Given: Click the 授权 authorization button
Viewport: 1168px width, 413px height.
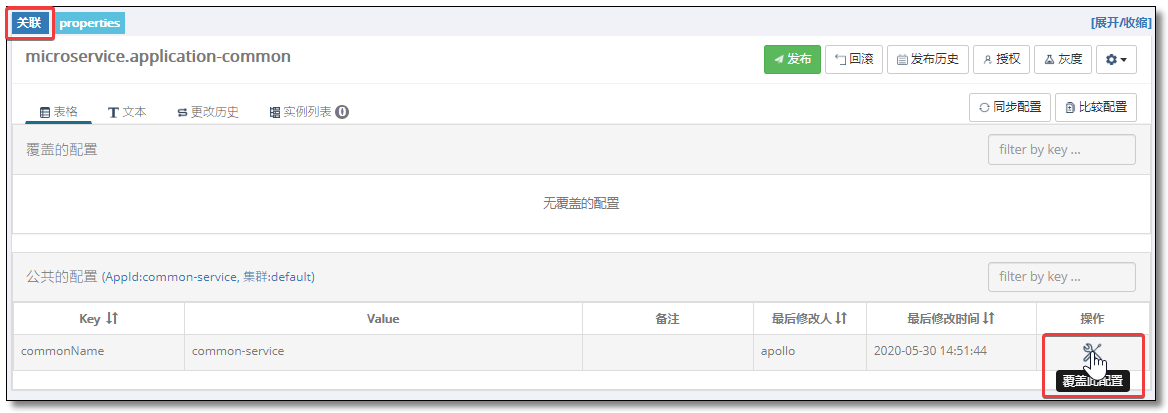Looking at the screenshot, I should coord(1001,60).
